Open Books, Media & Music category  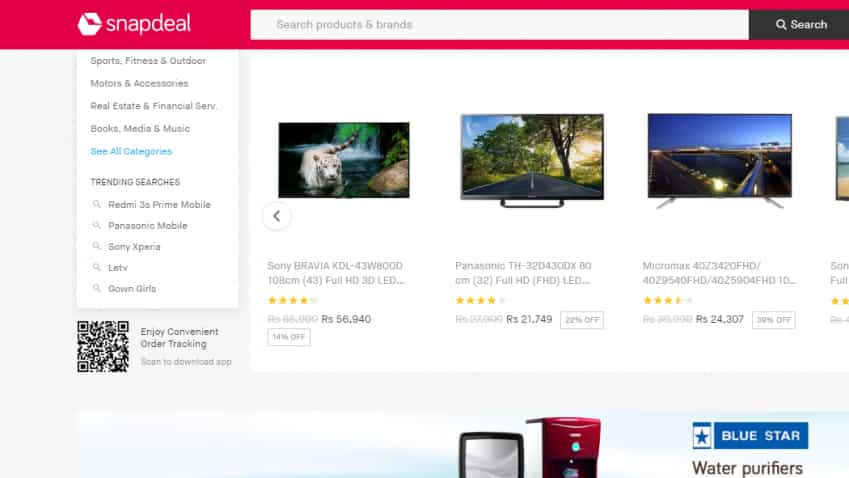pos(140,129)
